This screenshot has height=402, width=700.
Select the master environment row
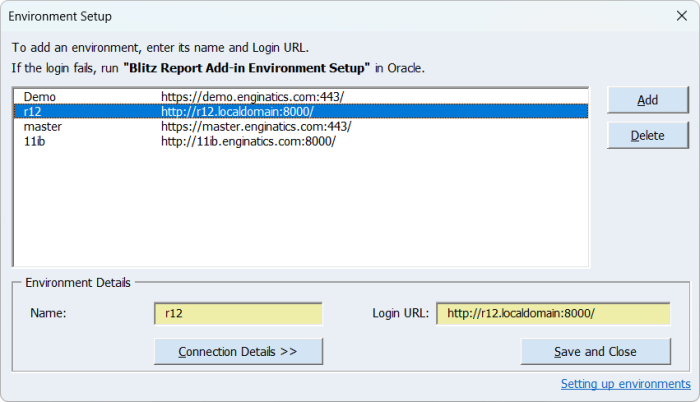pos(301,126)
